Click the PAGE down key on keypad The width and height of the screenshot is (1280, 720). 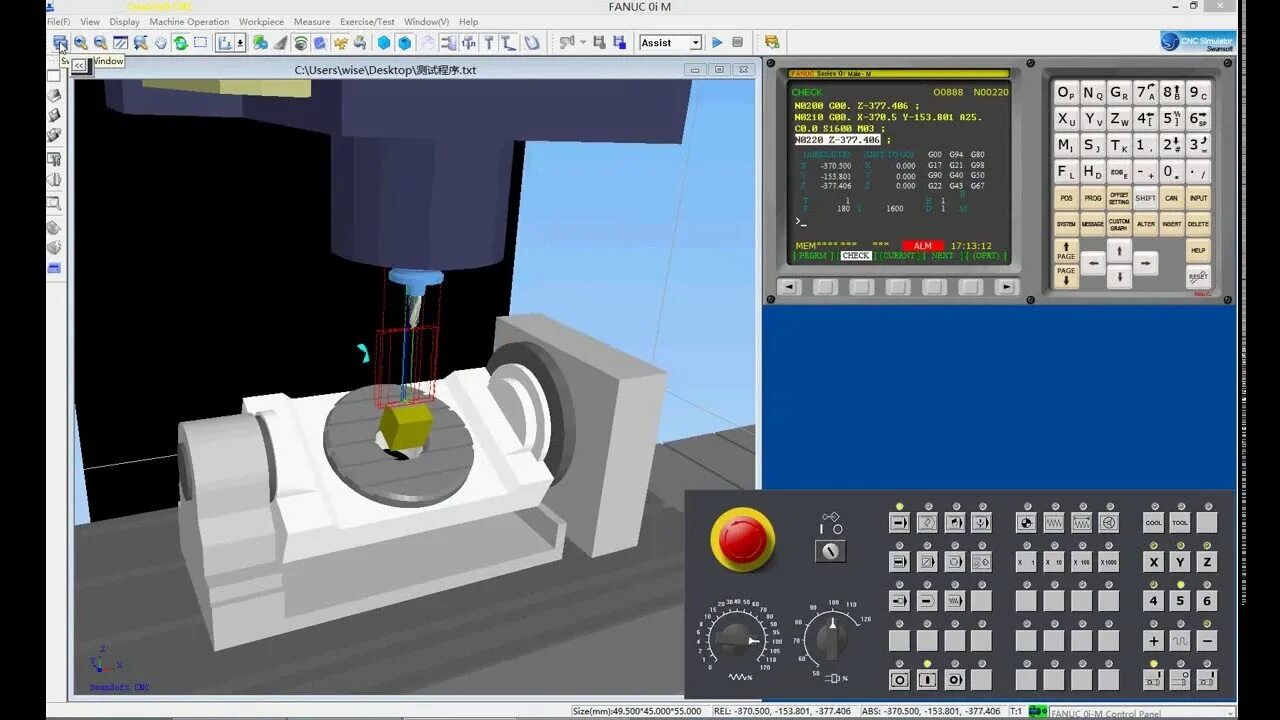coord(1067,275)
